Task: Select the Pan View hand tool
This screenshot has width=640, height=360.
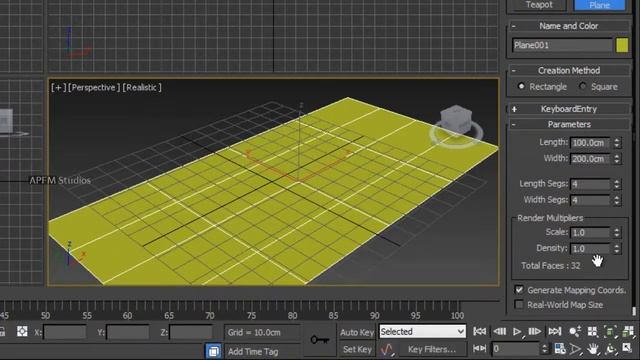Action: [x=593, y=349]
